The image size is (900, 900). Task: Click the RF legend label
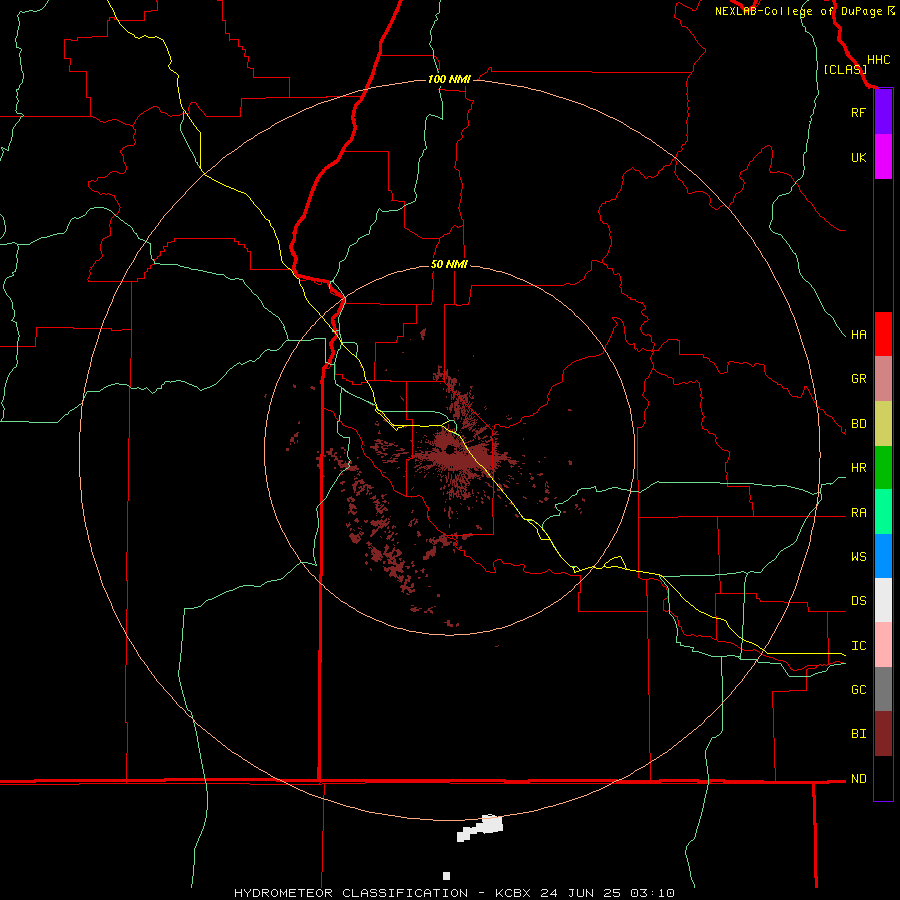(858, 113)
